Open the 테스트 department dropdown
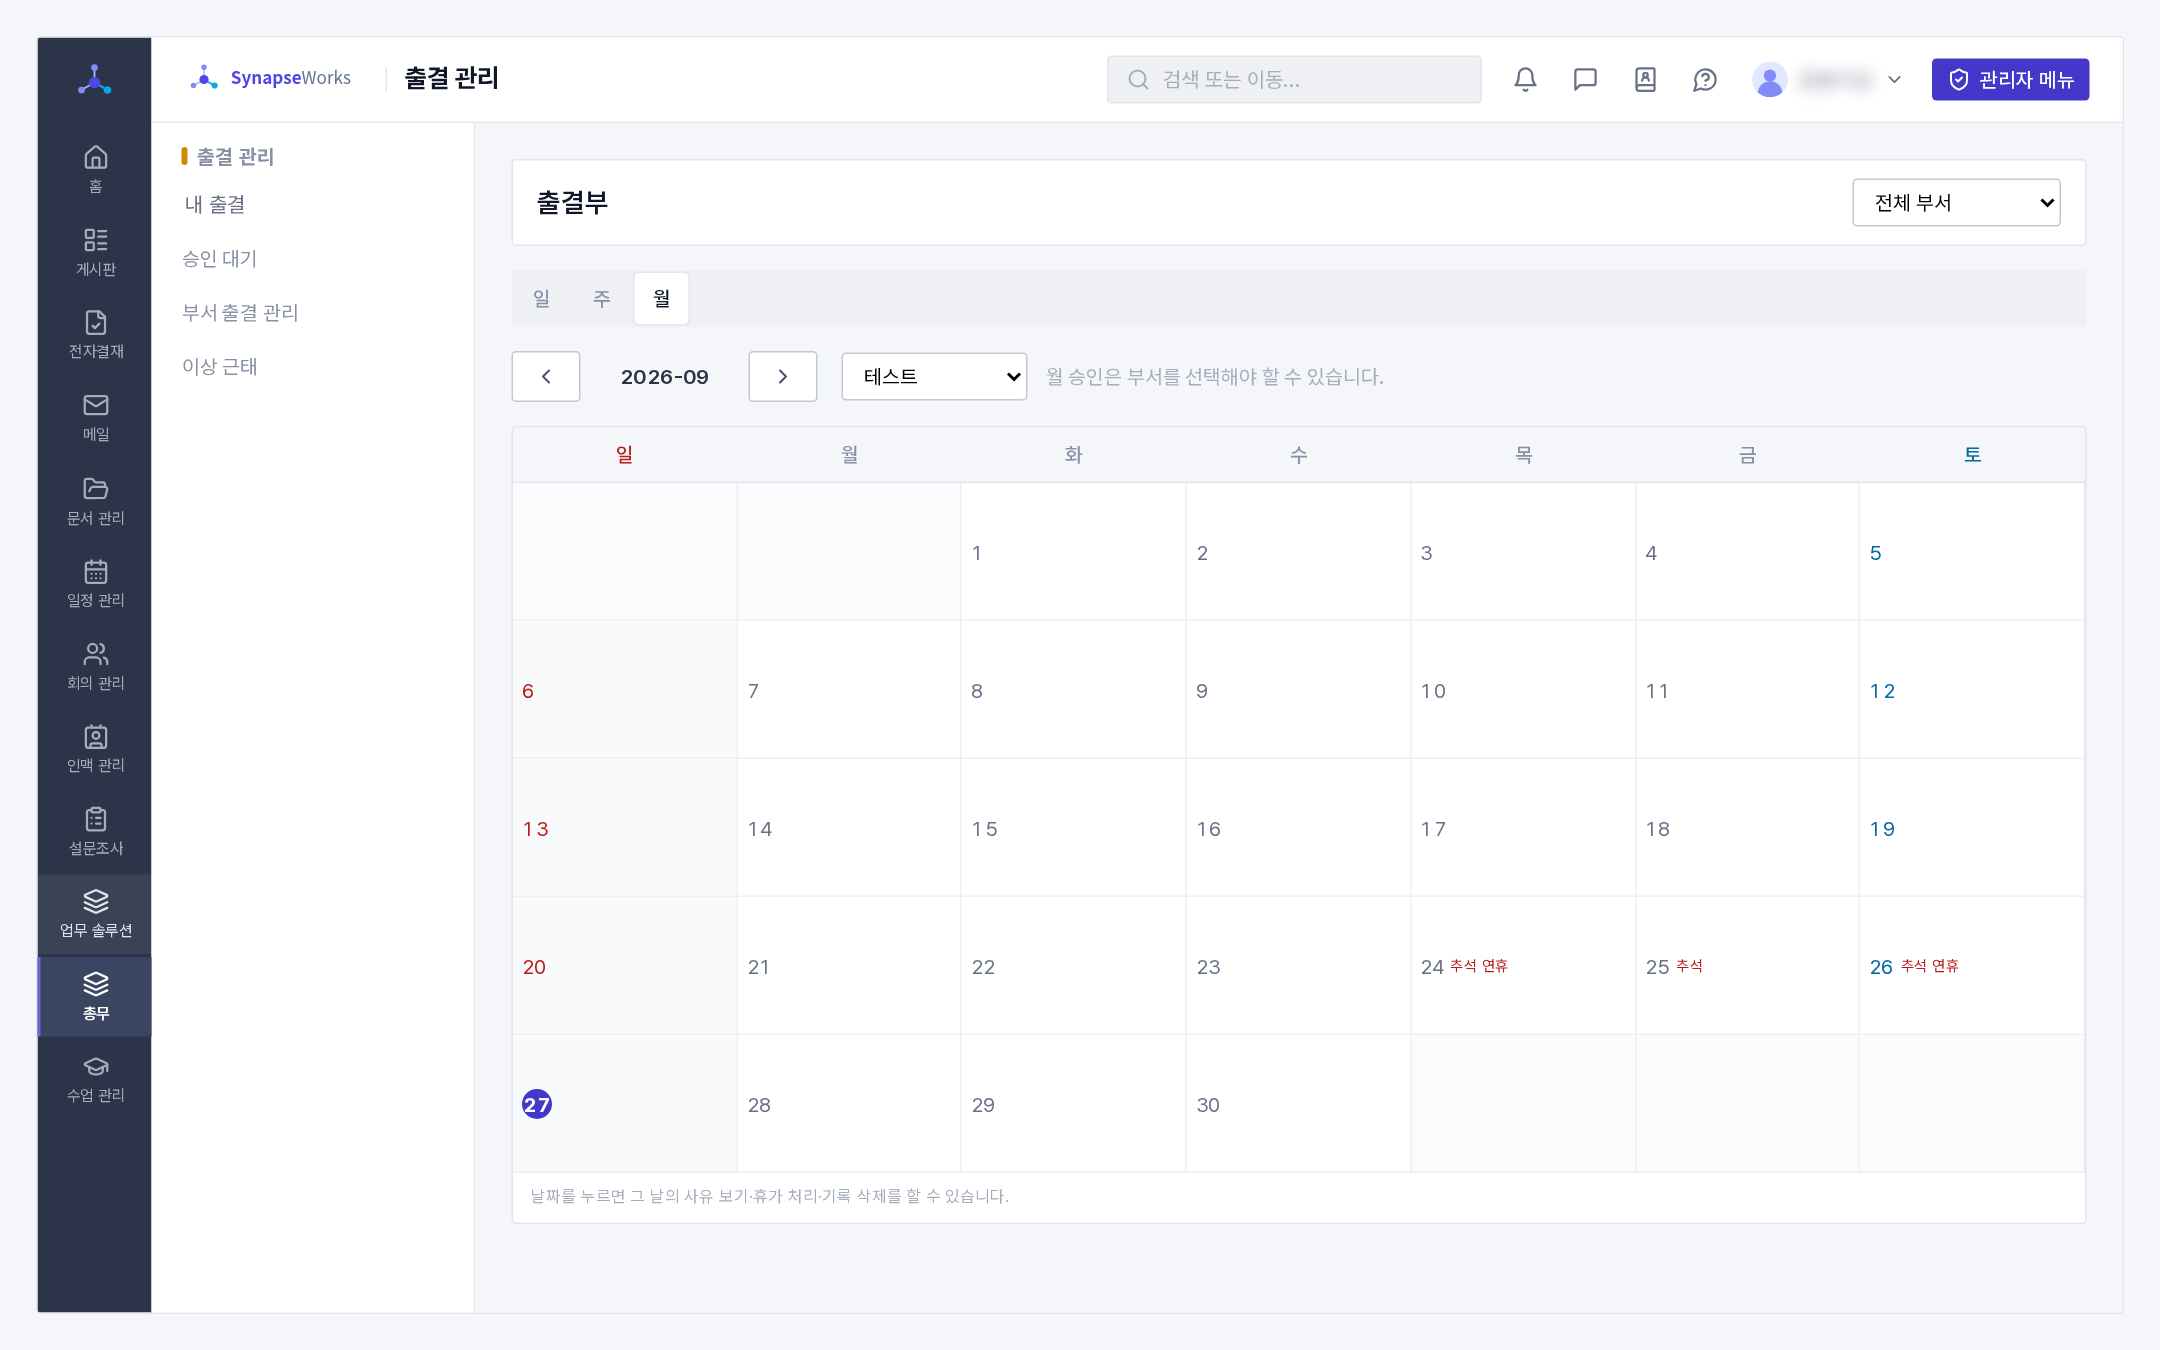 tap(934, 376)
